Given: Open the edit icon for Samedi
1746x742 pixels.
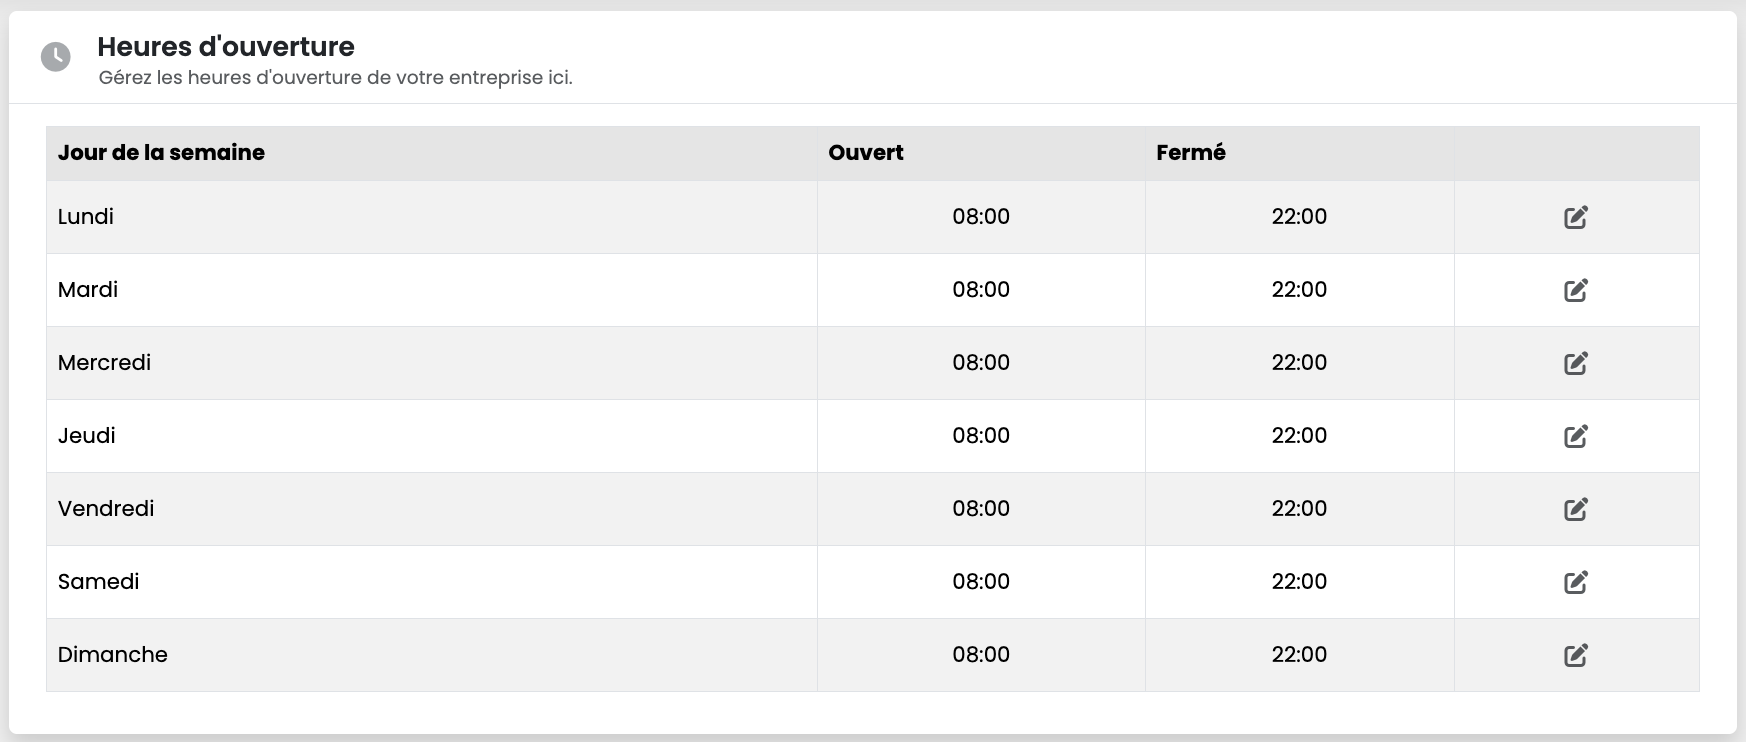Looking at the screenshot, I should (1576, 582).
